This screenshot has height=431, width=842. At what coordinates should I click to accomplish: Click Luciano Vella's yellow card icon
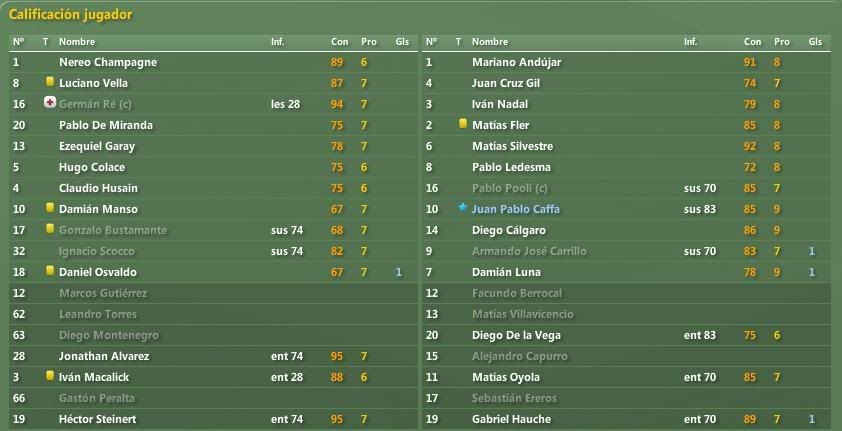point(50,82)
